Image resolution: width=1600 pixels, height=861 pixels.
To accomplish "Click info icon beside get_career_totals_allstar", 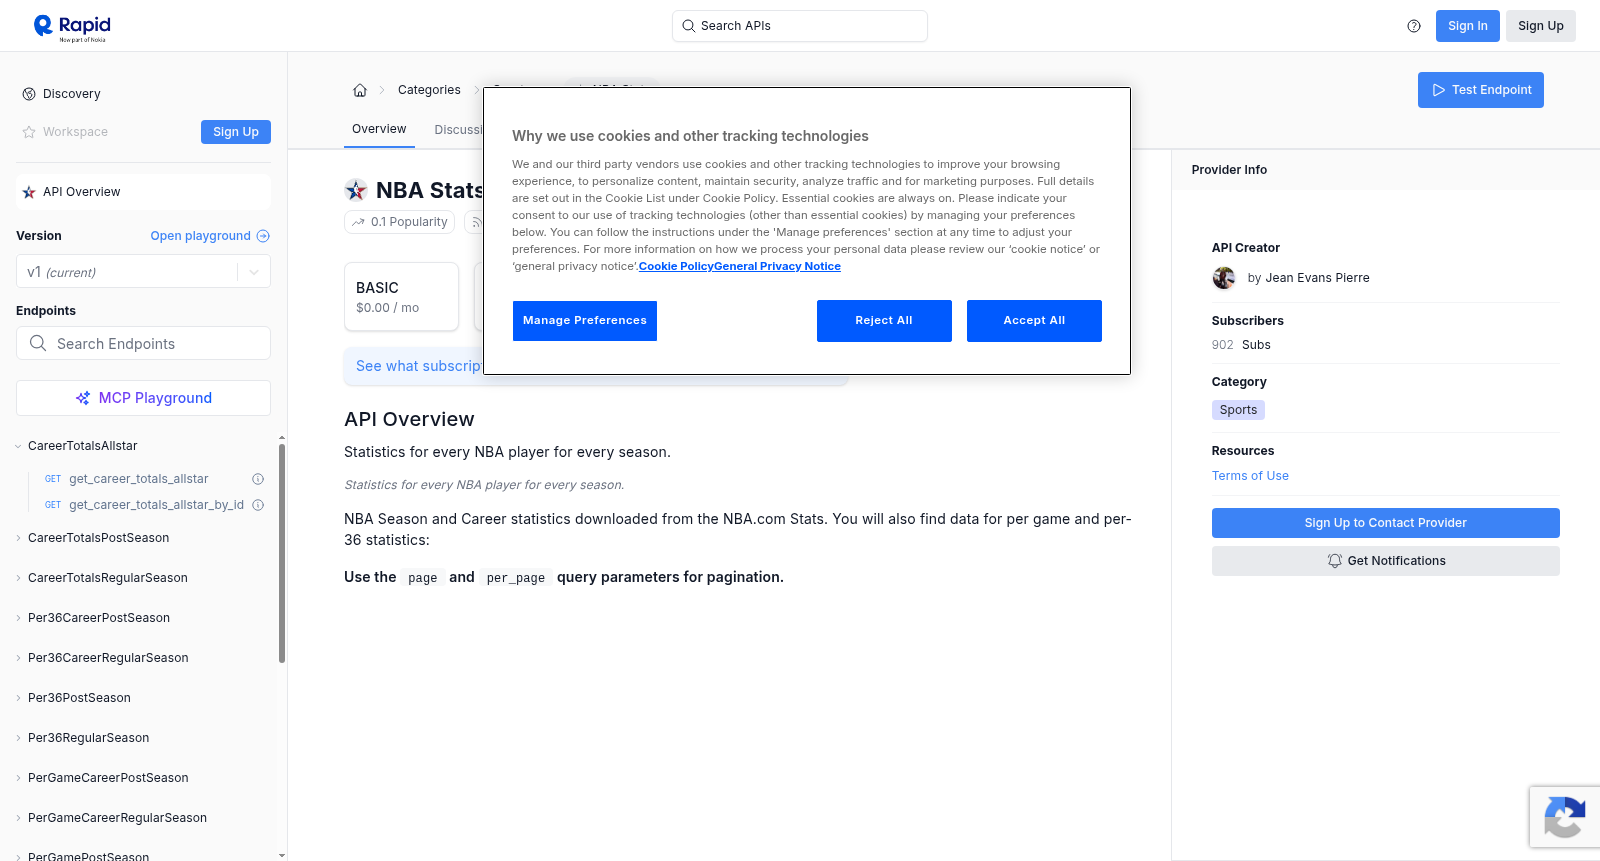I will [x=258, y=479].
